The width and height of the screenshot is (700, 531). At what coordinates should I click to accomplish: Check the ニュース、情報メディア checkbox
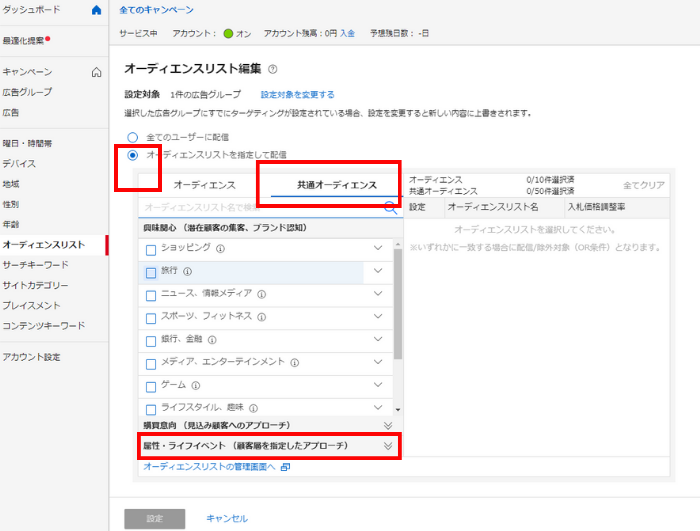151,296
